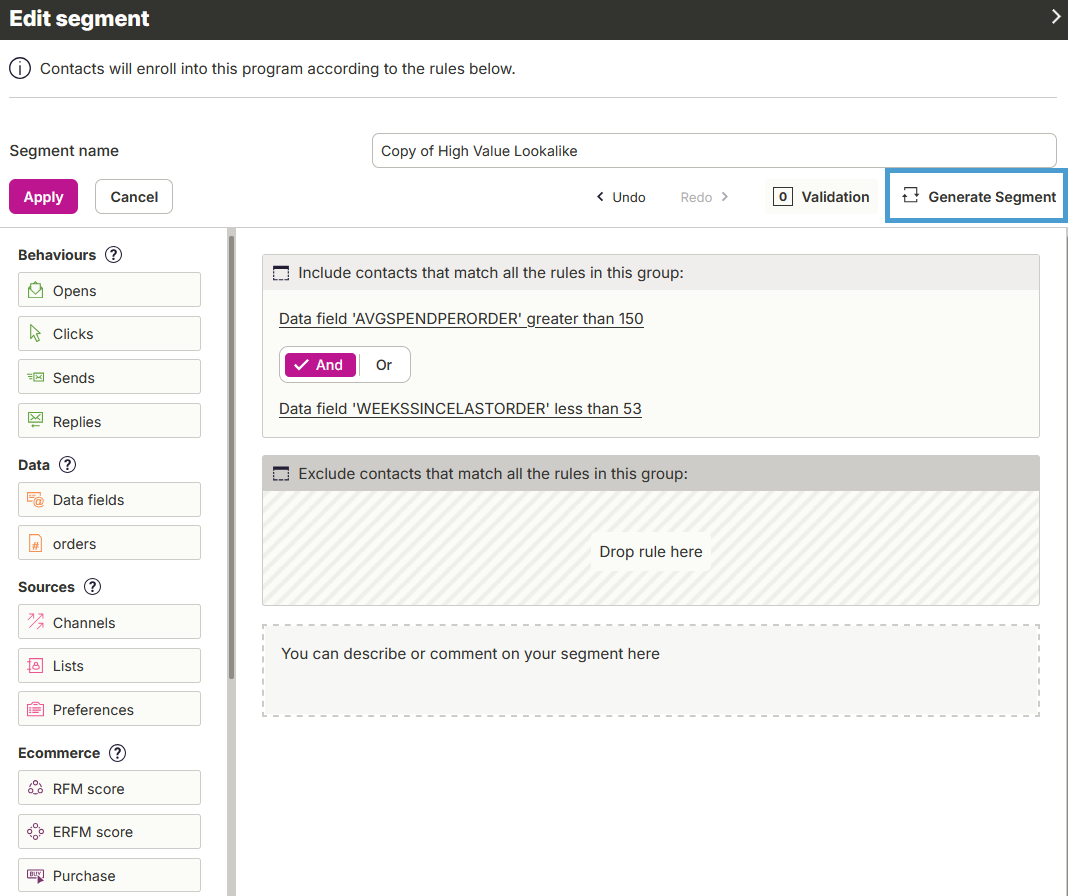Viewport: 1068px width, 896px height.
Task: Click the validation count box showing 0
Action: (x=783, y=197)
